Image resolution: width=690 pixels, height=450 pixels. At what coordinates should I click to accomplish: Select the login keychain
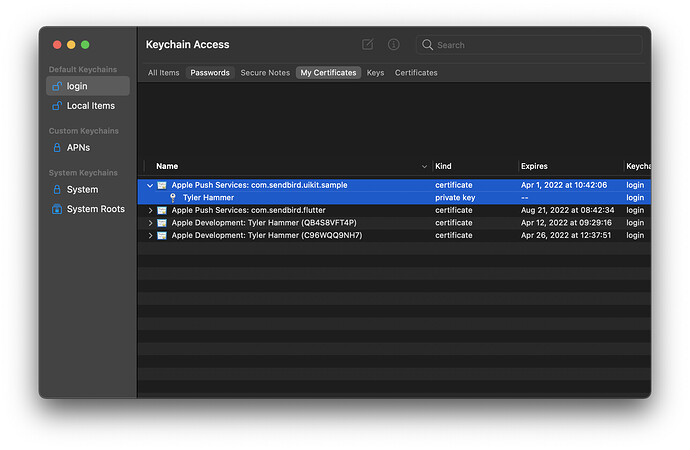tap(88, 86)
